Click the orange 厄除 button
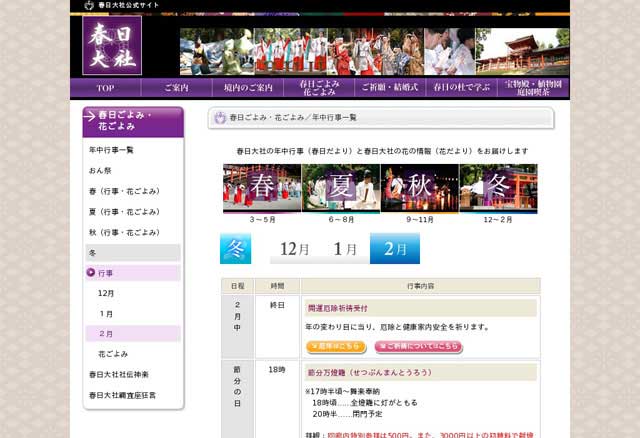 click(x=336, y=347)
